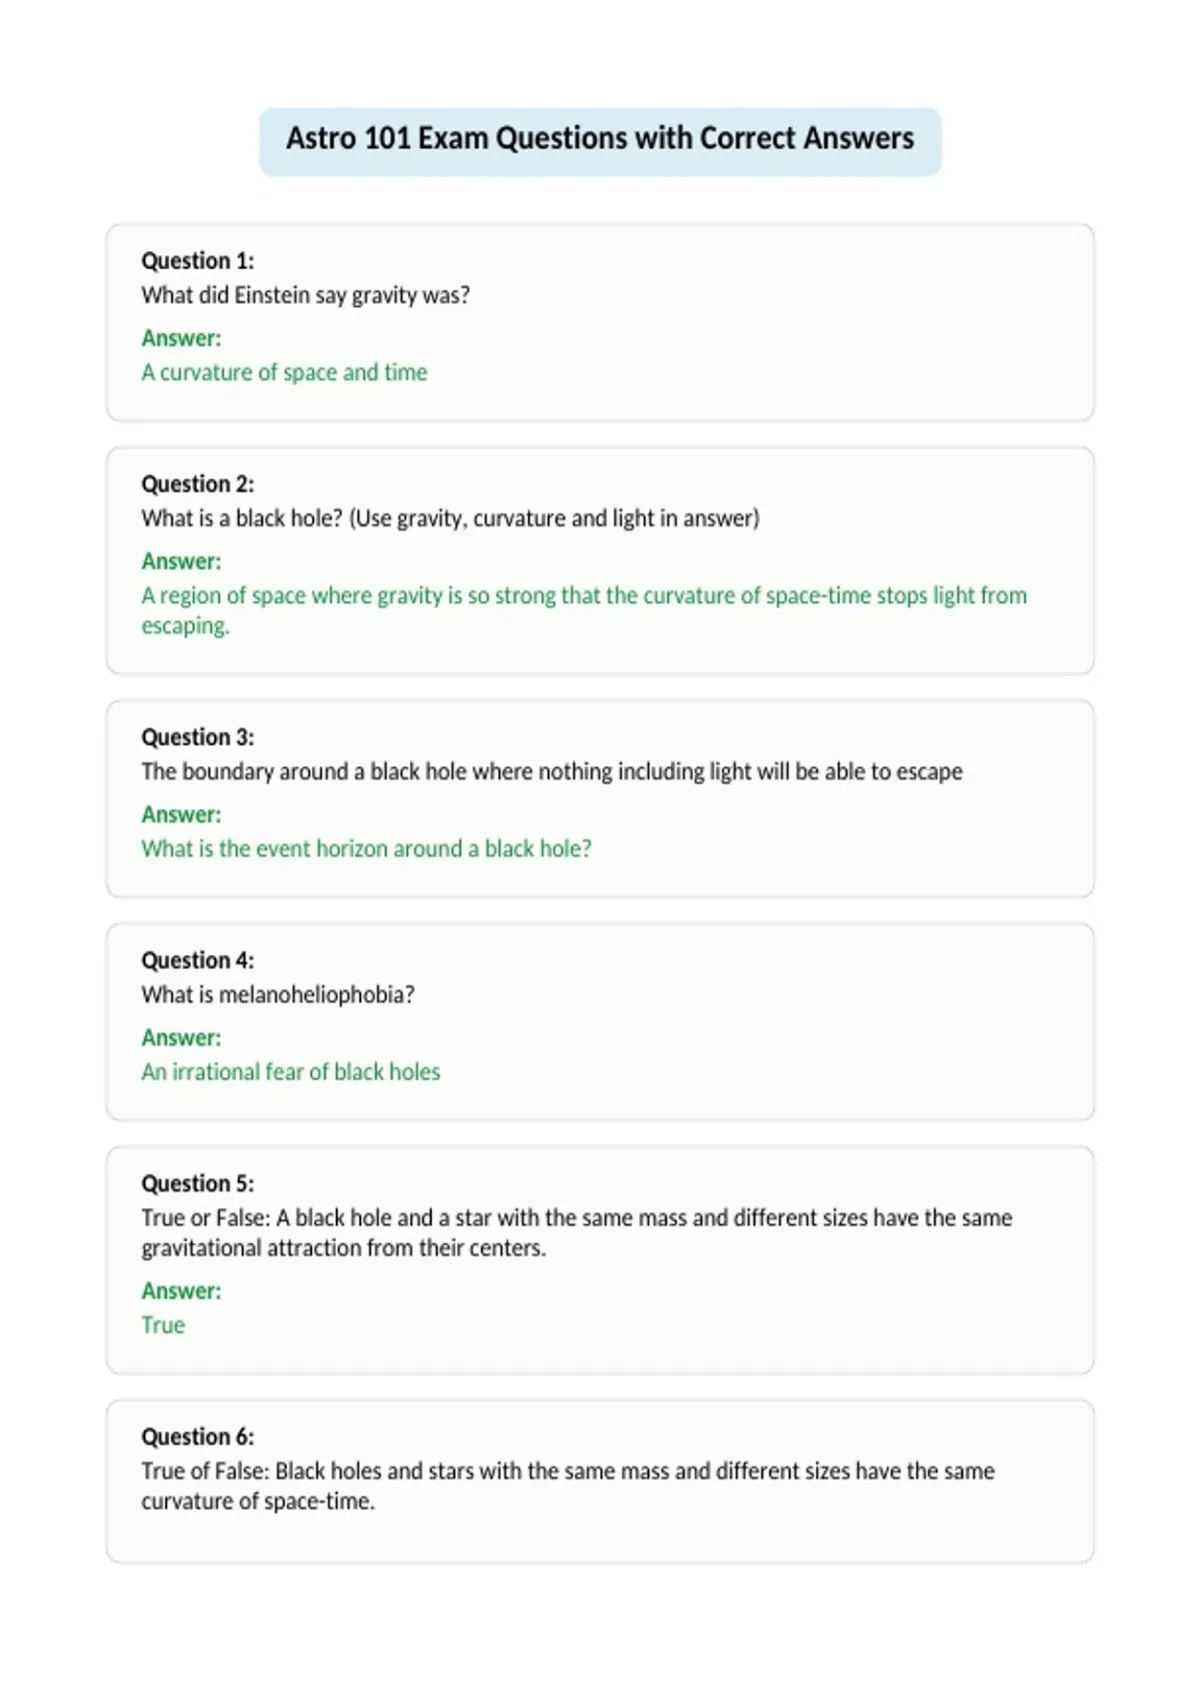Click the green Answer label in Question 1
The width and height of the screenshot is (1200, 1700).
(x=181, y=338)
